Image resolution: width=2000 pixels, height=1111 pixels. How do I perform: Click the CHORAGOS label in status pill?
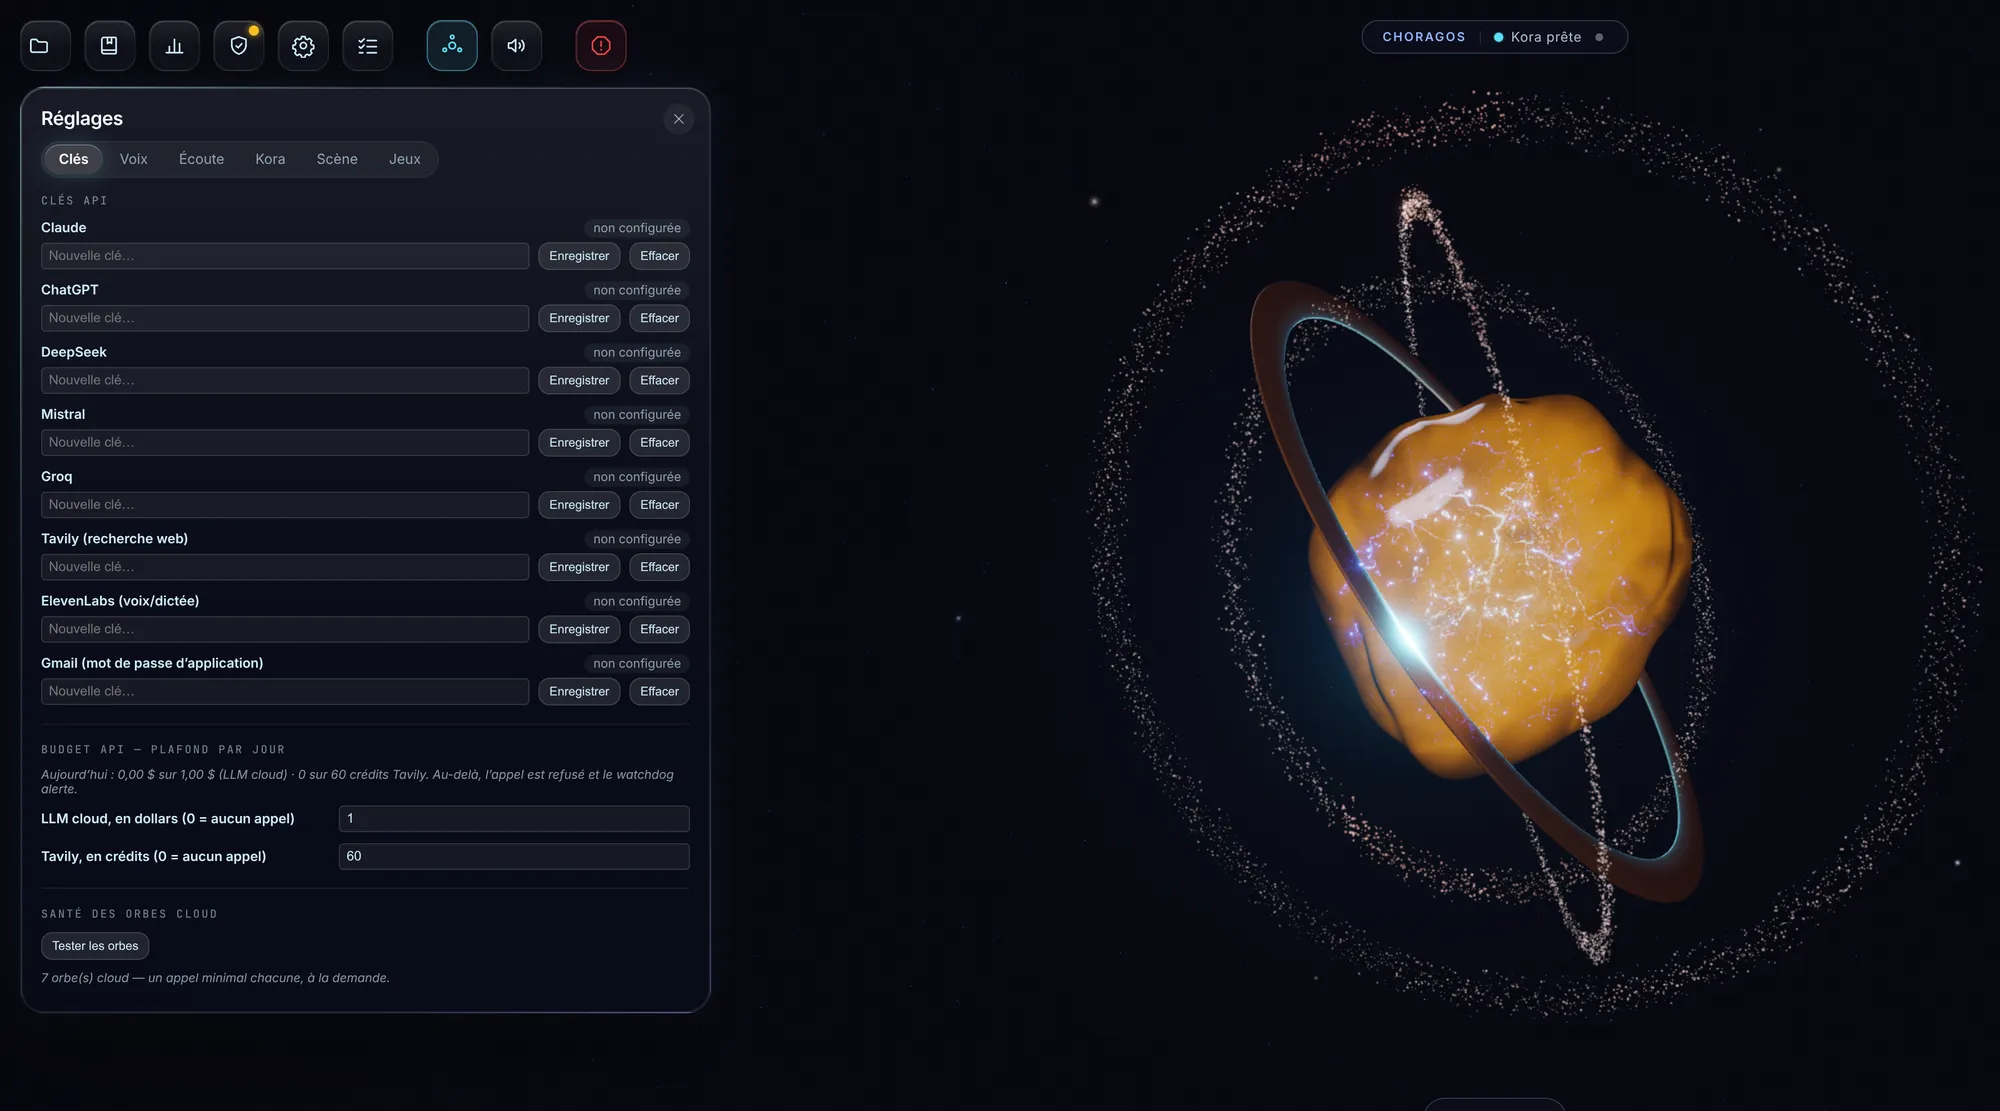point(1424,37)
